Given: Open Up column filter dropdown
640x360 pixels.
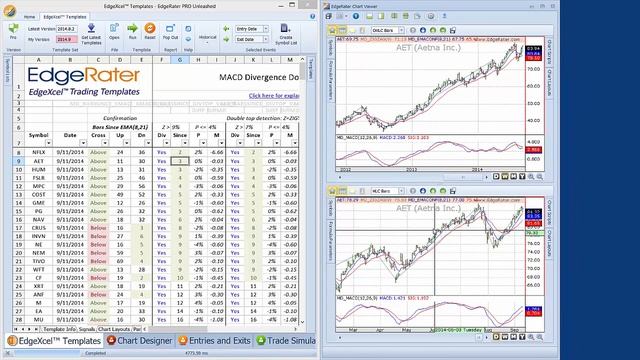Looking at the screenshot, I should [x=127, y=143].
